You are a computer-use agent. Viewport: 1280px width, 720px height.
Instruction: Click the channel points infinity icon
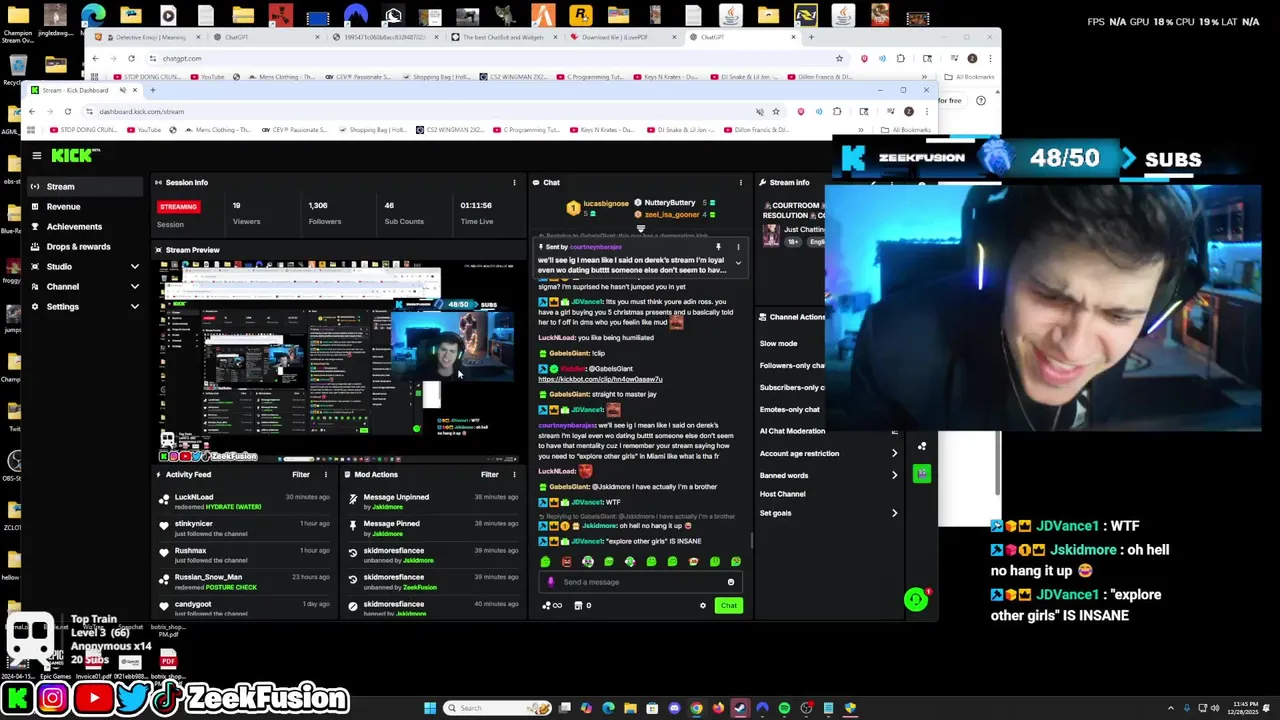552,605
